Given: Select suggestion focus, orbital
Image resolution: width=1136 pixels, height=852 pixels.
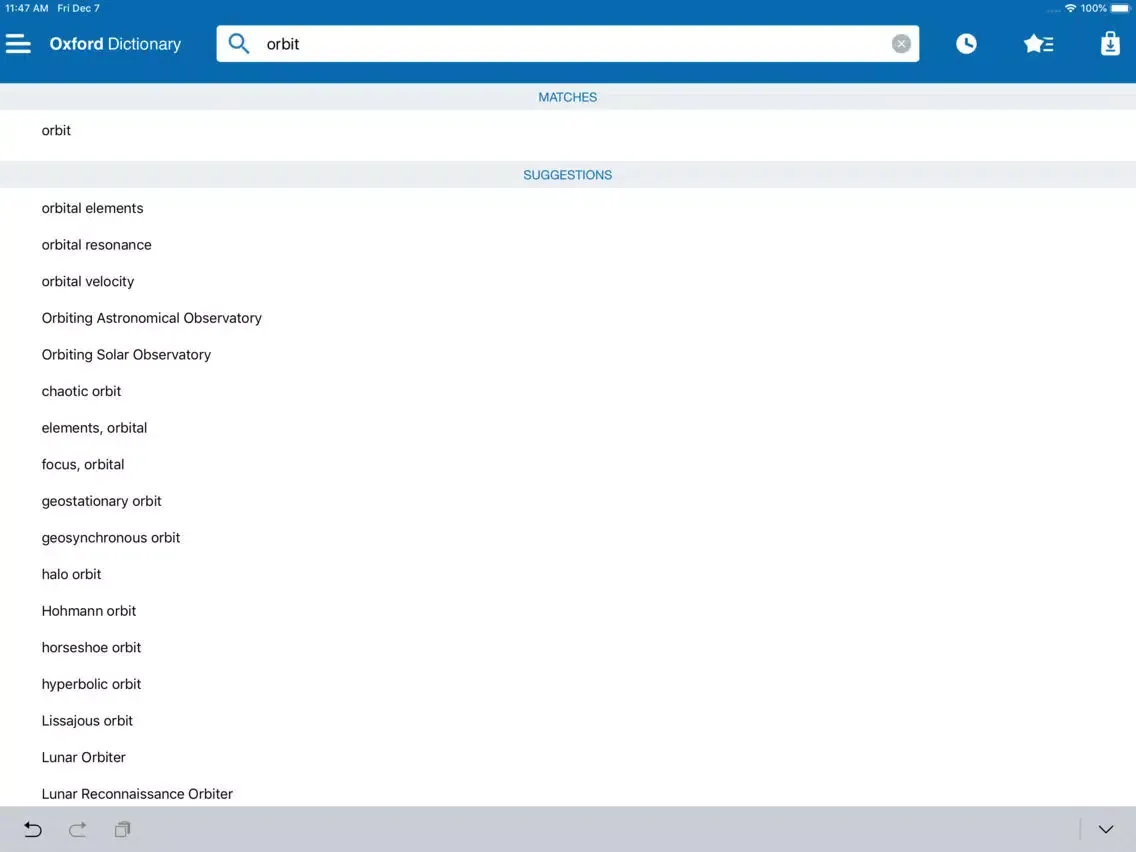Looking at the screenshot, I should pos(83,464).
